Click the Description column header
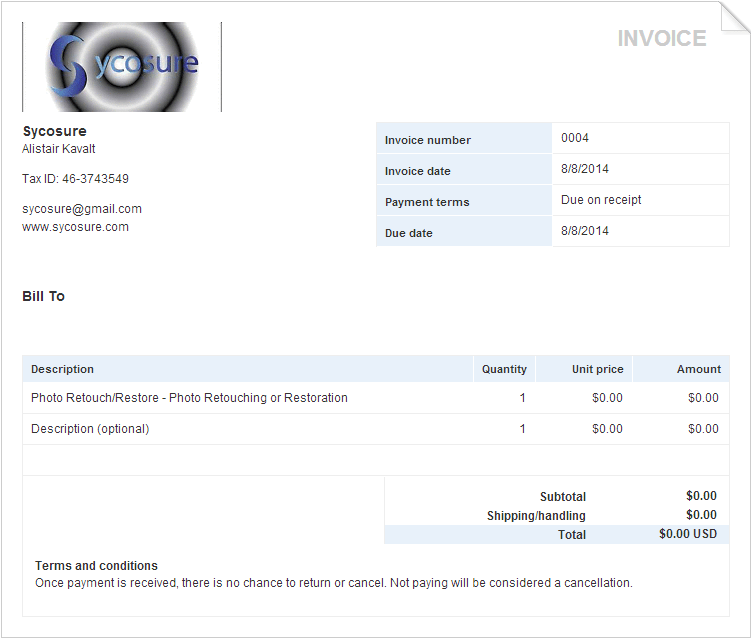Viewport: 753px width, 641px height. click(62, 369)
